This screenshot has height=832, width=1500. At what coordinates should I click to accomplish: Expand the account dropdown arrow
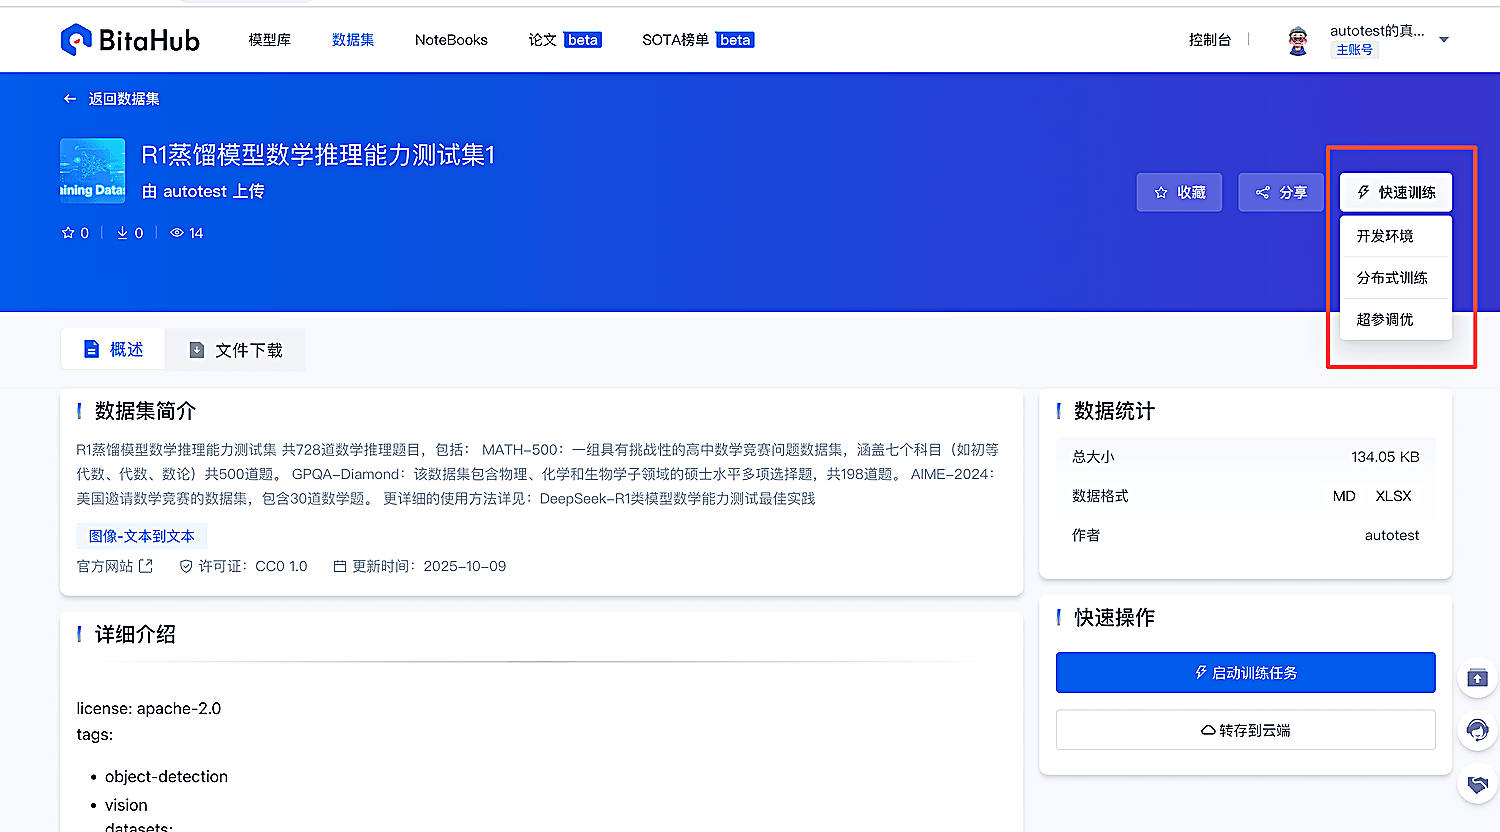click(1444, 40)
